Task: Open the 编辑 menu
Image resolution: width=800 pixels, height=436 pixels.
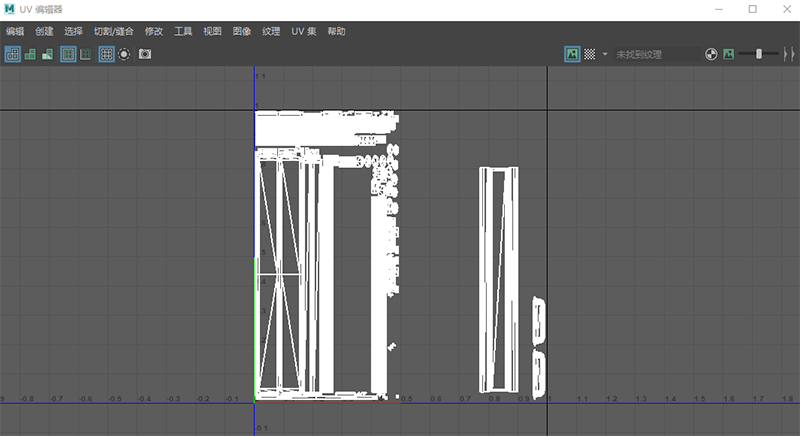Action: point(15,32)
